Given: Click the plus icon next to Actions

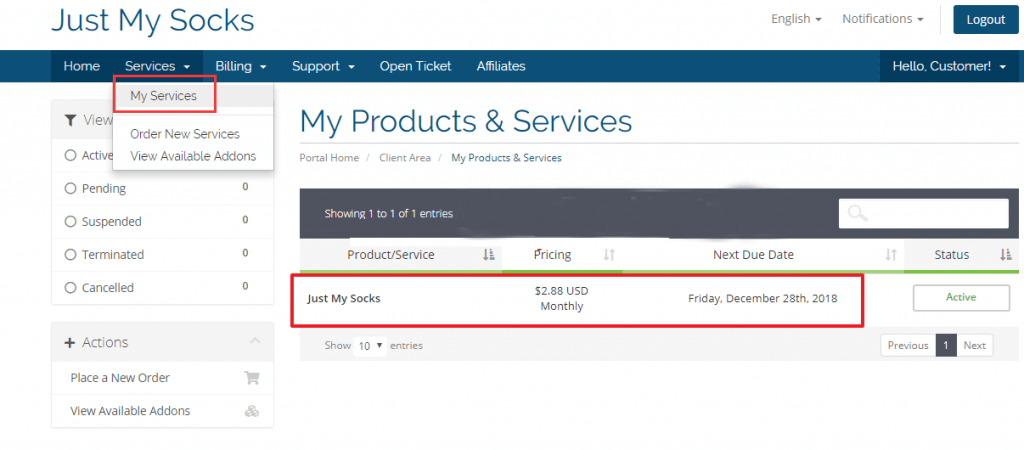Looking at the screenshot, I should tap(71, 343).
